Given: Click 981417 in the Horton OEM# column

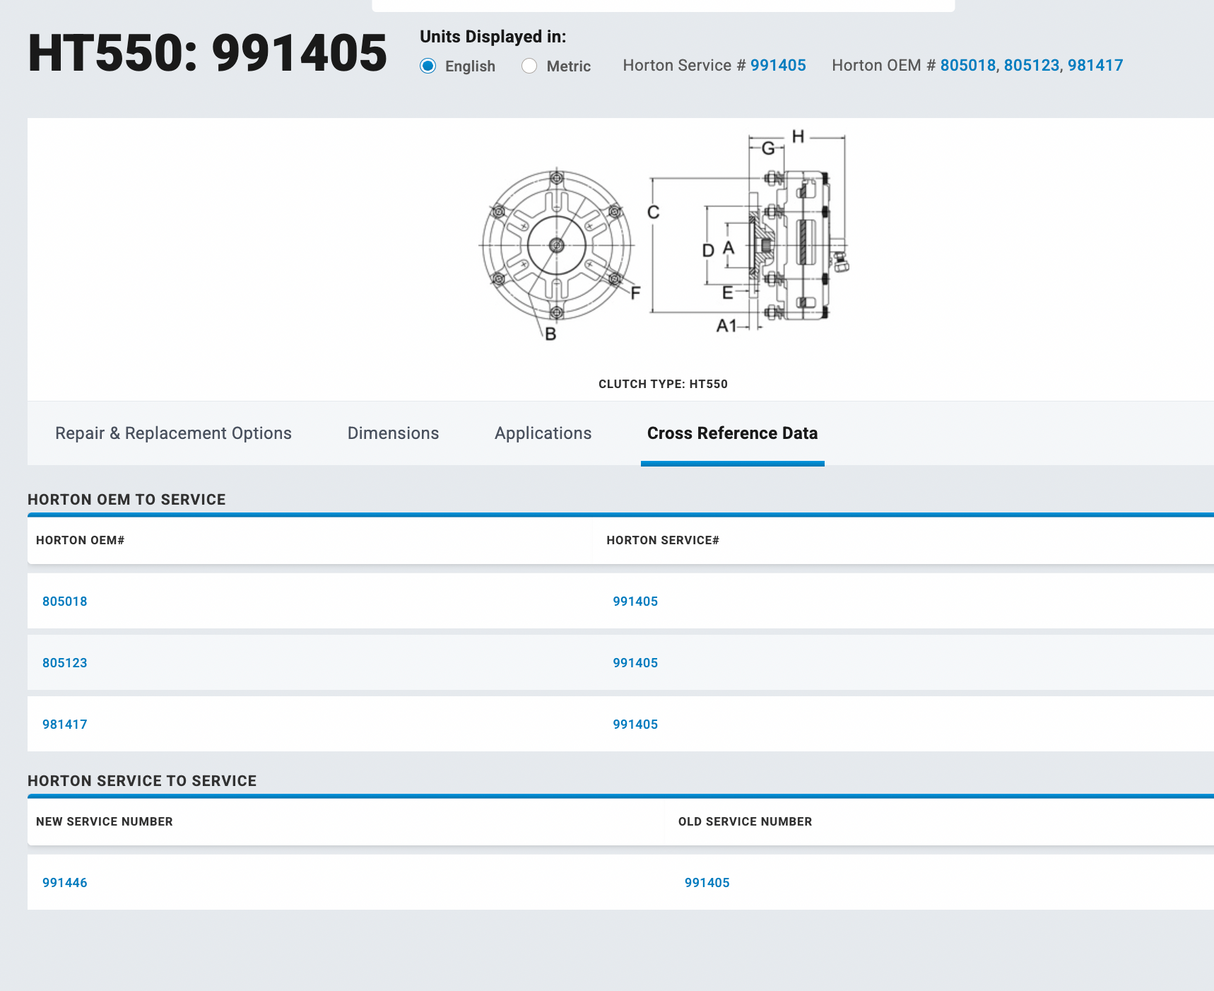Looking at the screenshot, I should click(65, 724).
